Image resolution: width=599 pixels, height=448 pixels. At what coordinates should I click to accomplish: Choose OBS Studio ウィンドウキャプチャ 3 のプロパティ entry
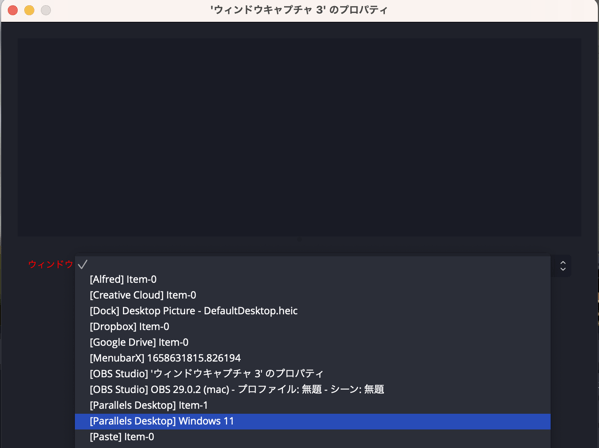pyautogui.click(x=312, y=374)
